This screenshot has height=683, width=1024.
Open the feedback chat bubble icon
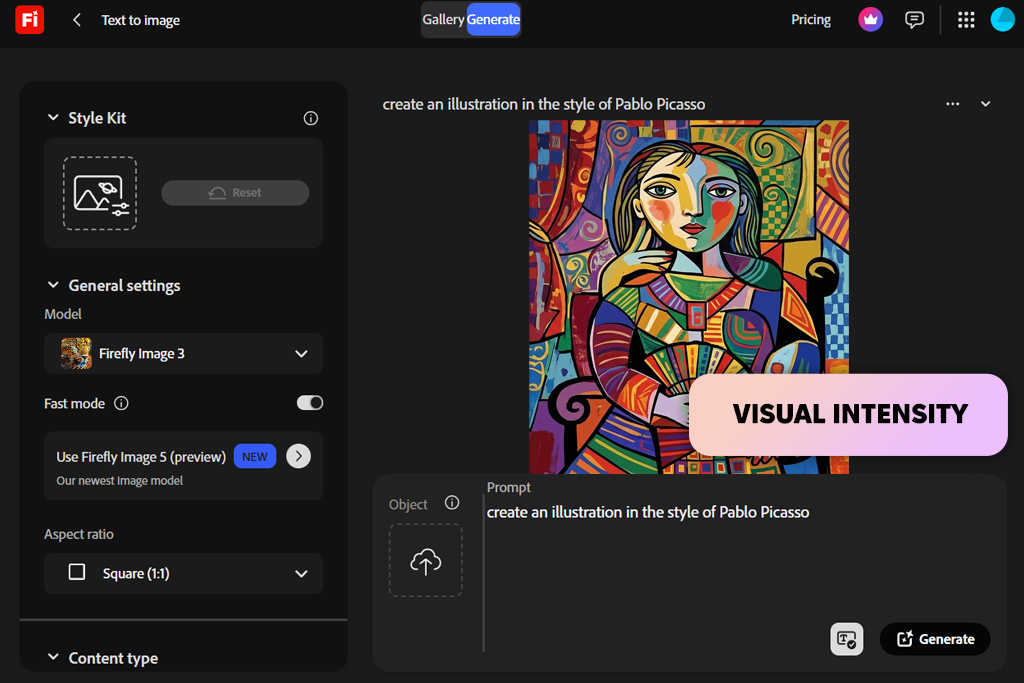pos(914,20)
